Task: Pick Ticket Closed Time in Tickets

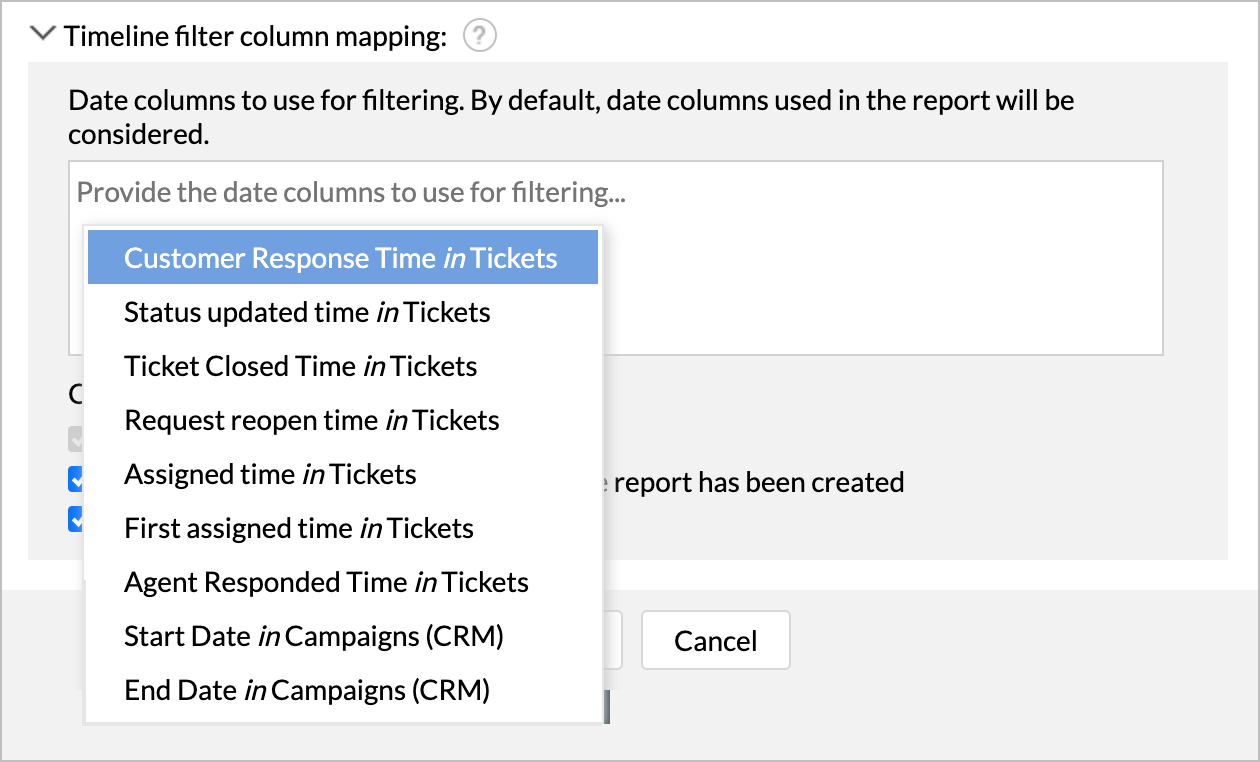Action: [300, 366]
